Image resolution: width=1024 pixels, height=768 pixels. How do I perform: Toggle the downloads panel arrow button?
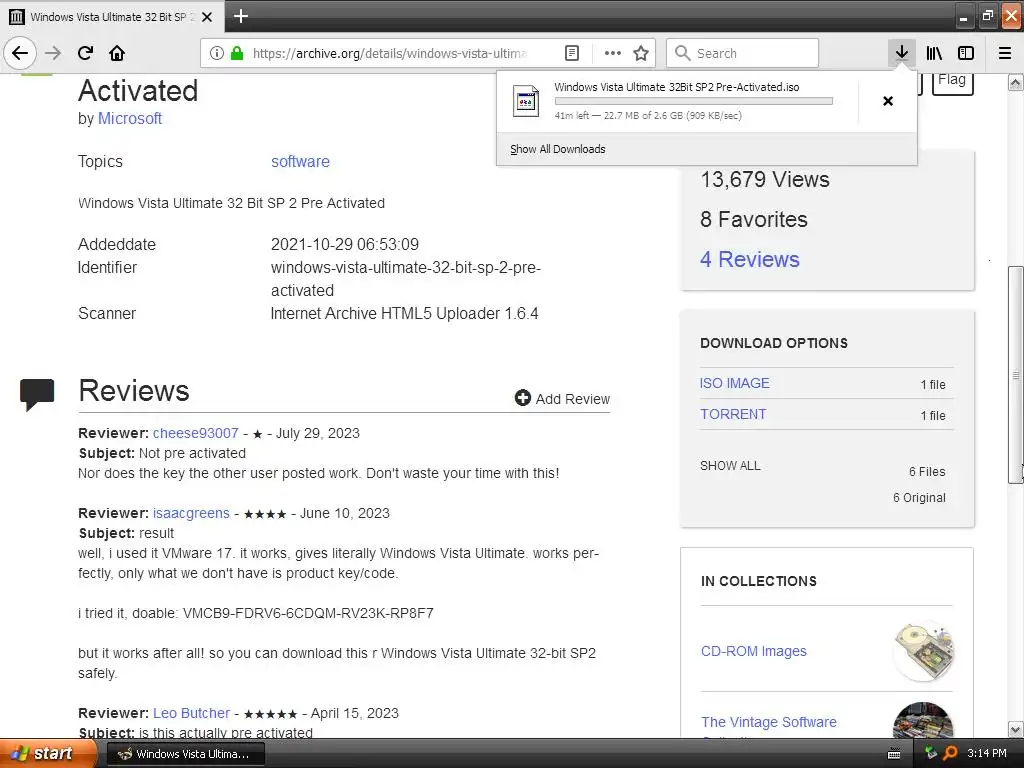901,53
